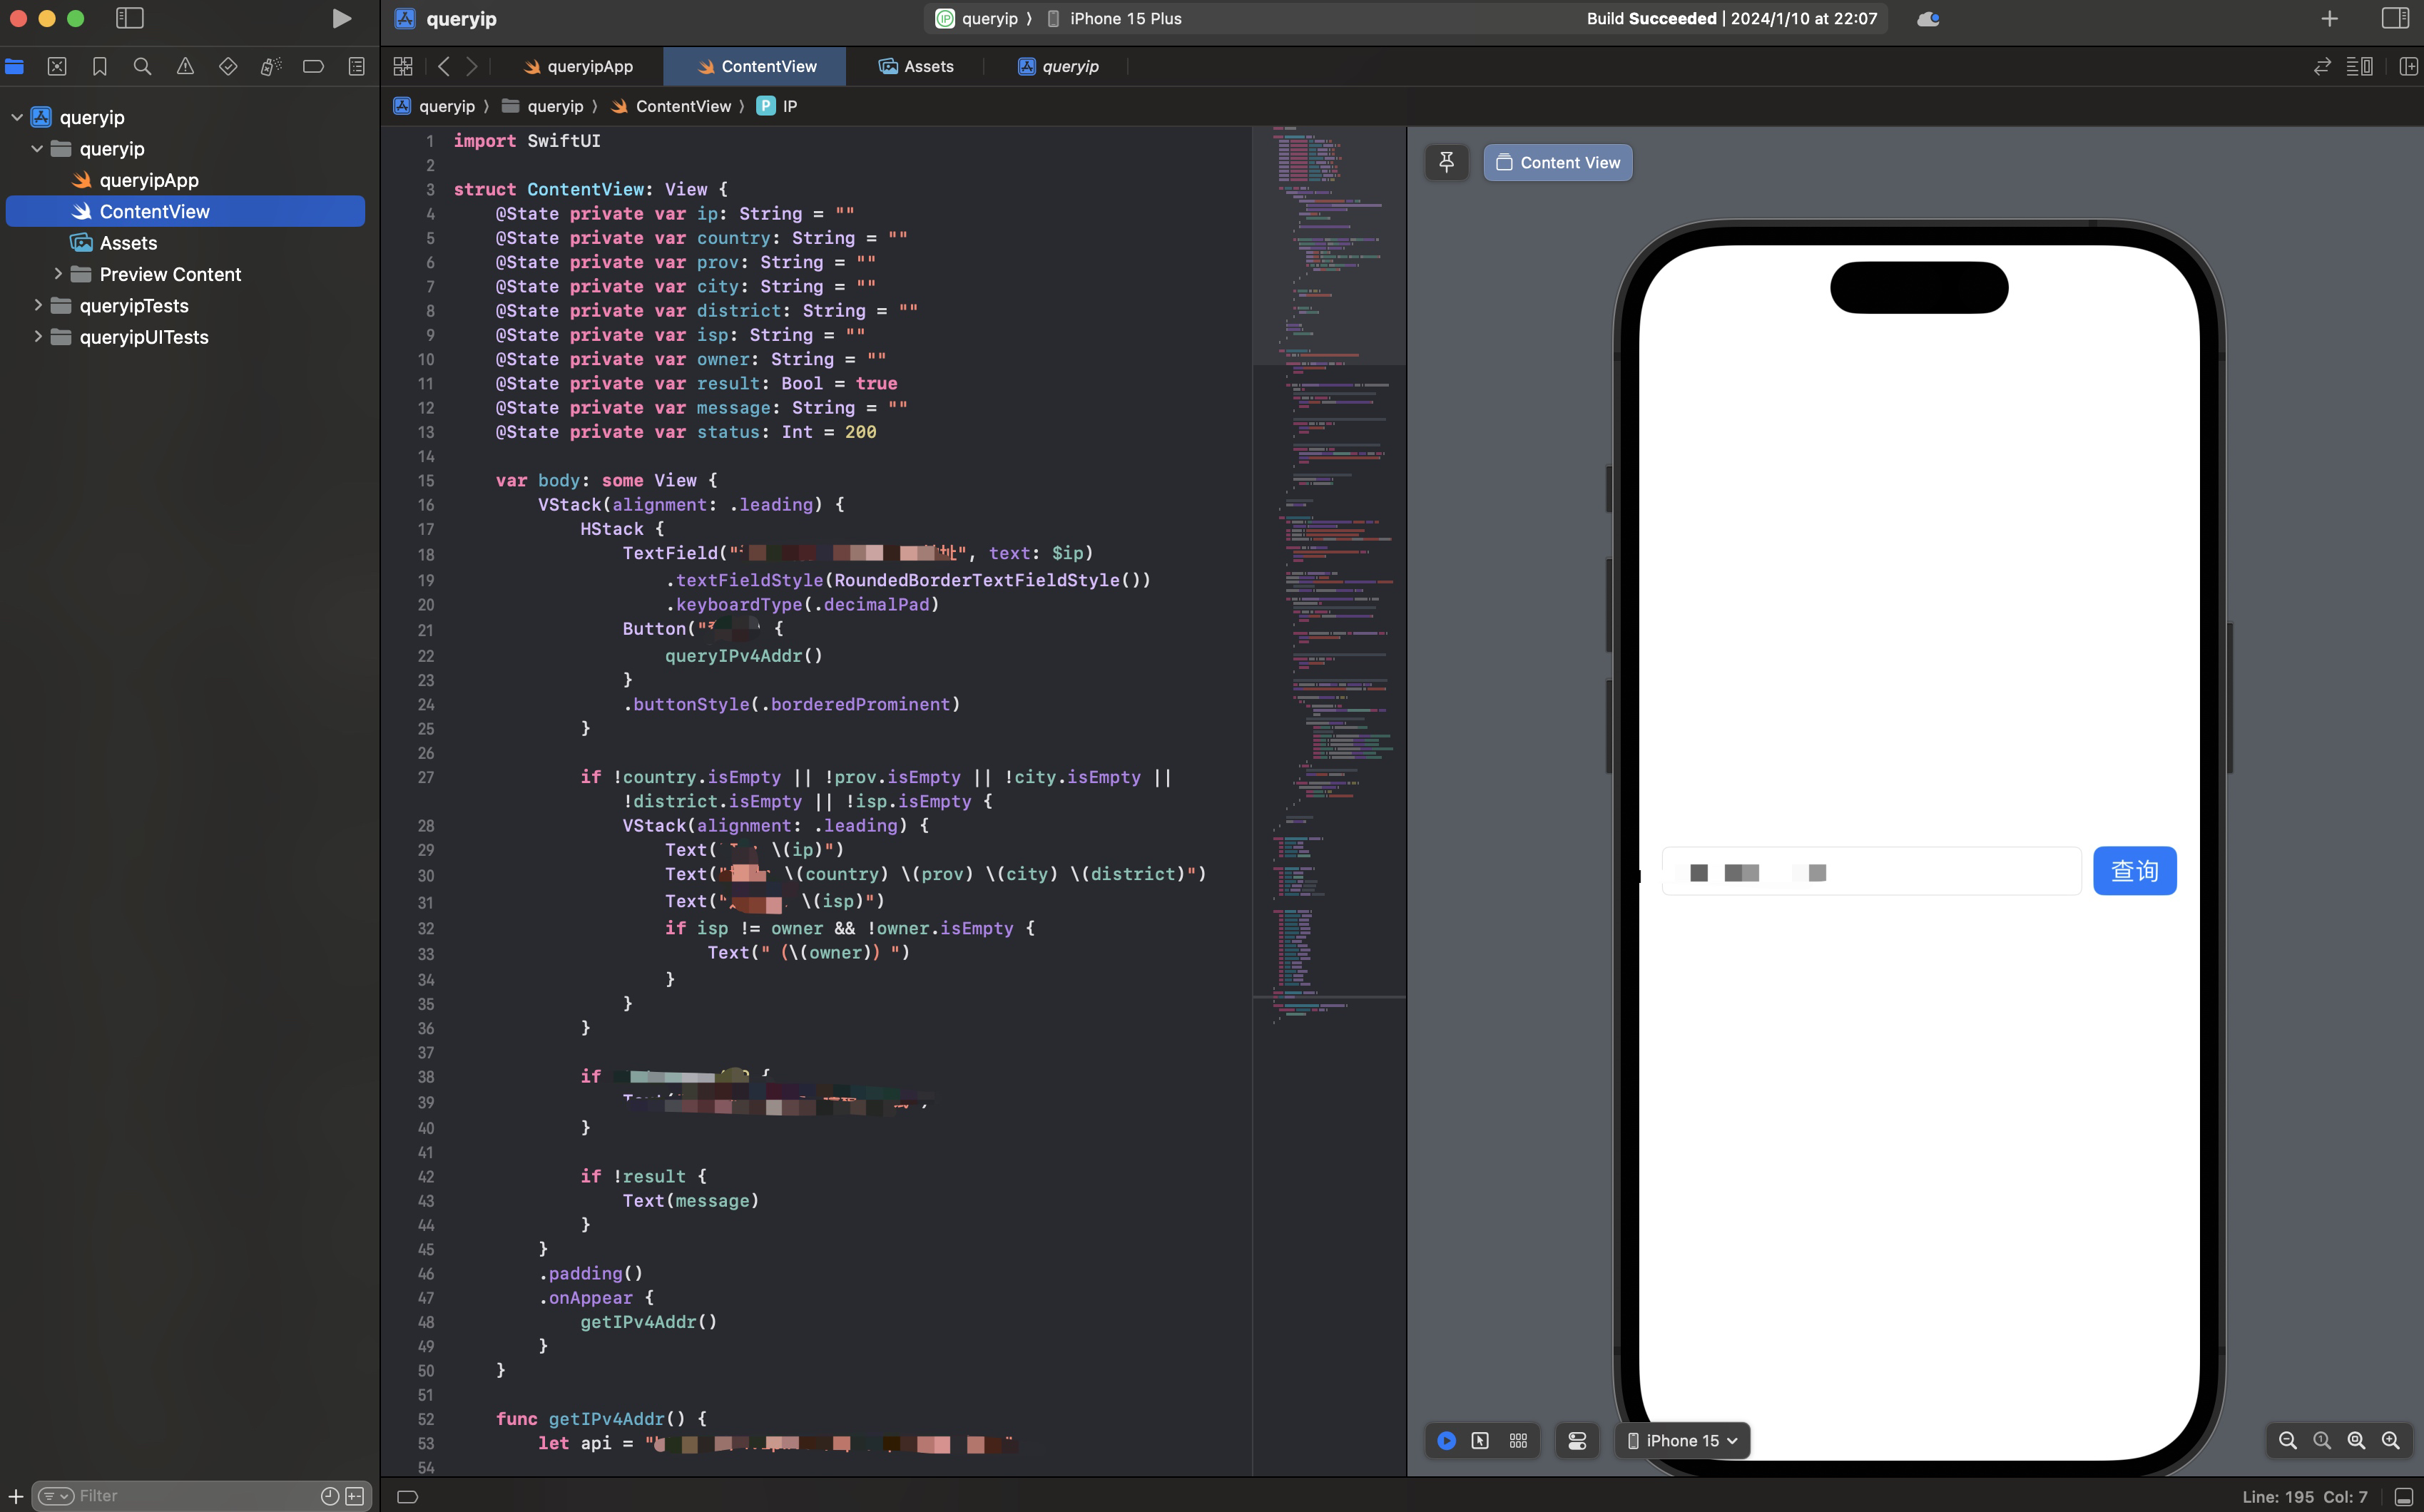Collapse the queryip folder group

(x=37, y=148)
